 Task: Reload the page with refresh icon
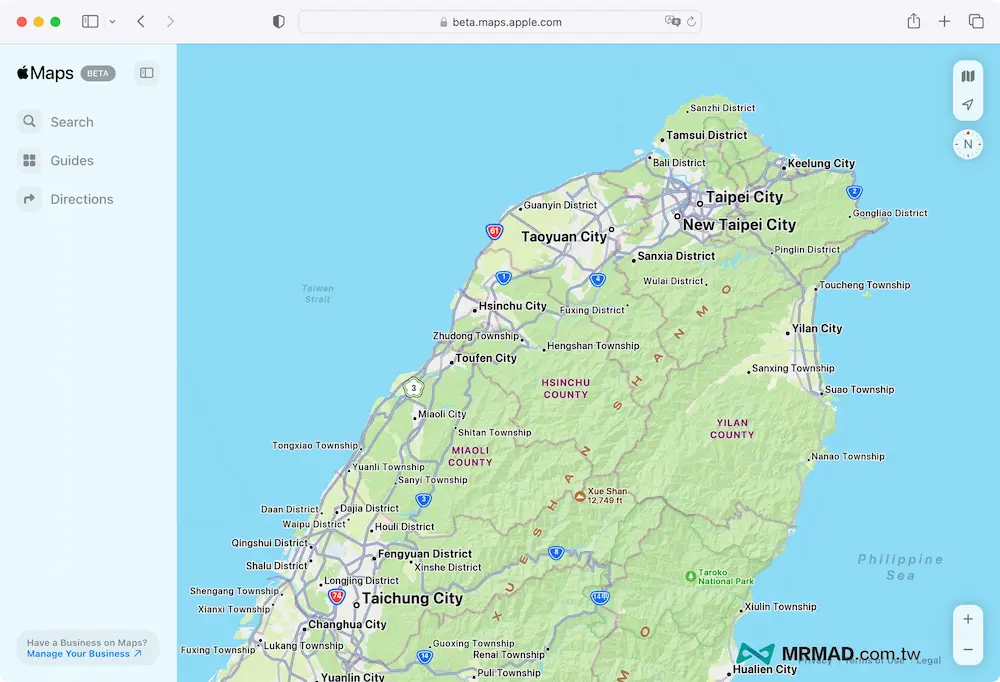[691, 22]
